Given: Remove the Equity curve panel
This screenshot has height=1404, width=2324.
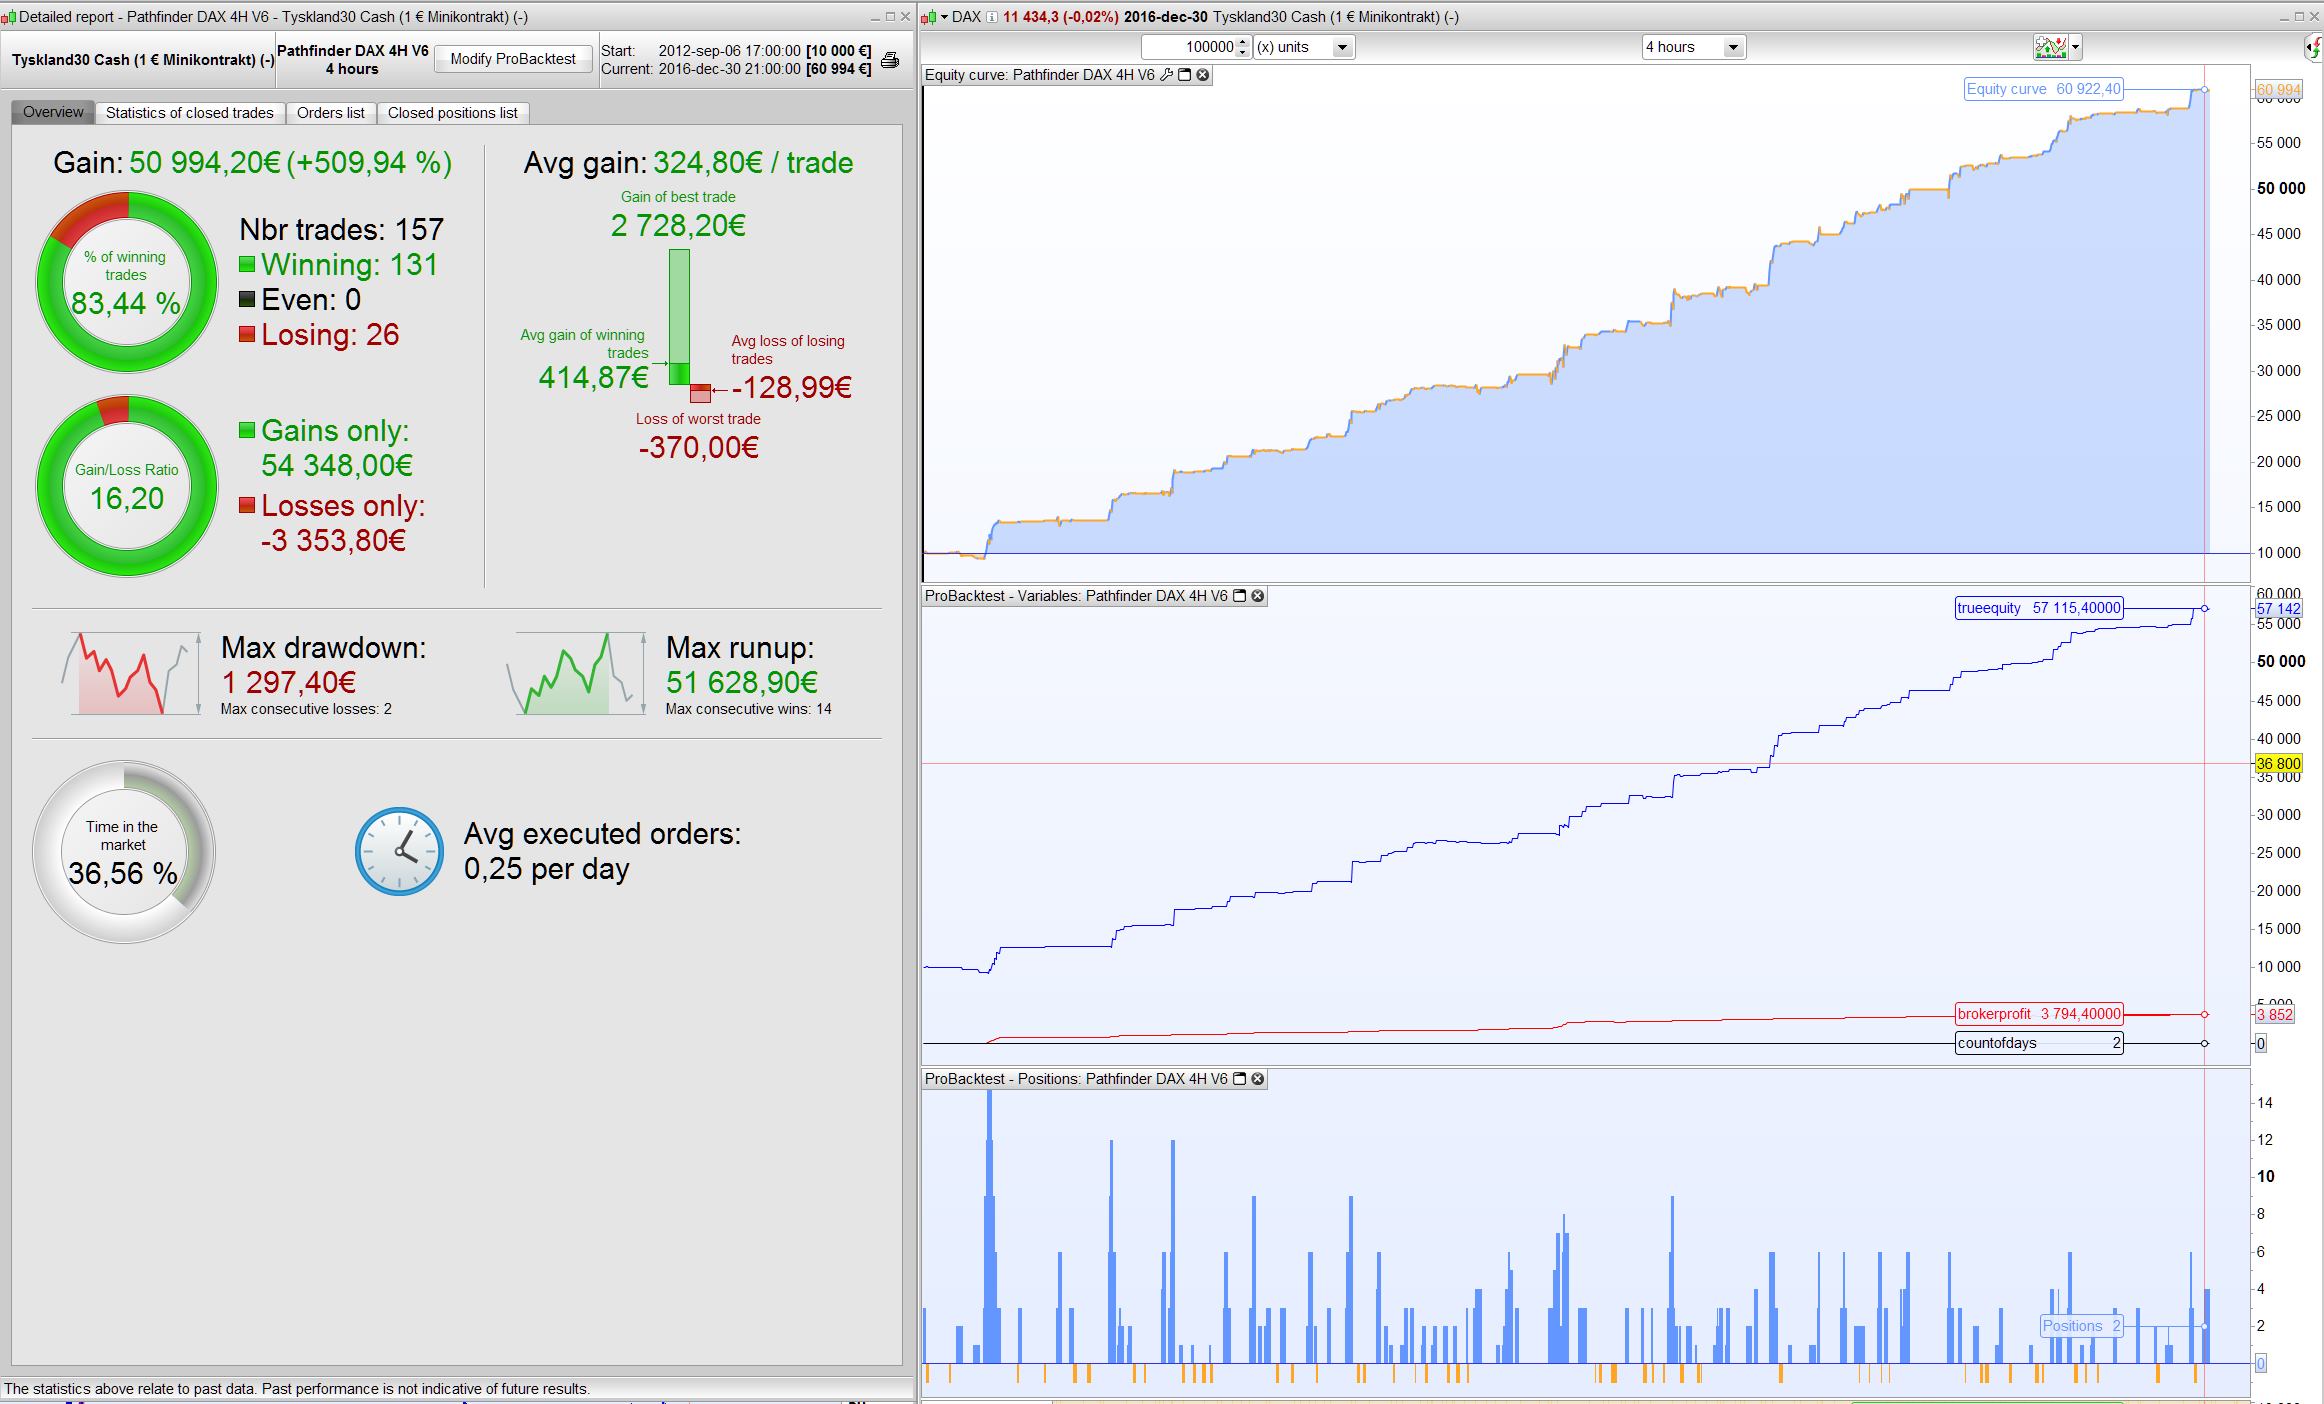Looking at the screenshot, I should tap(1203, 75).
